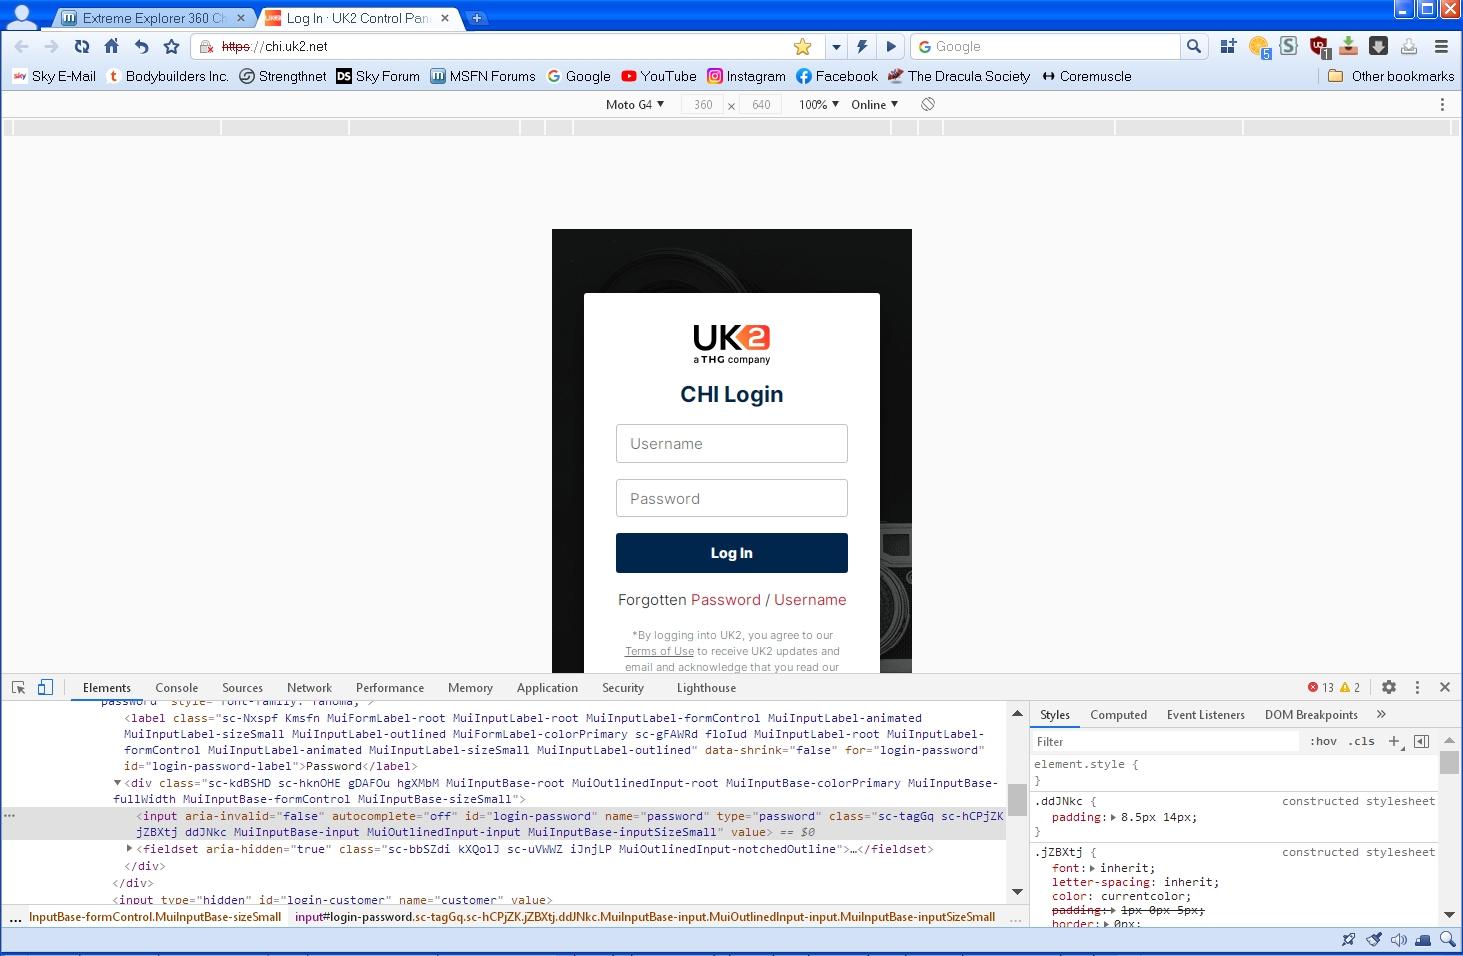This screenshot has height=956, width=1463.
Task: Reload the current page
Action: point(82,46)
